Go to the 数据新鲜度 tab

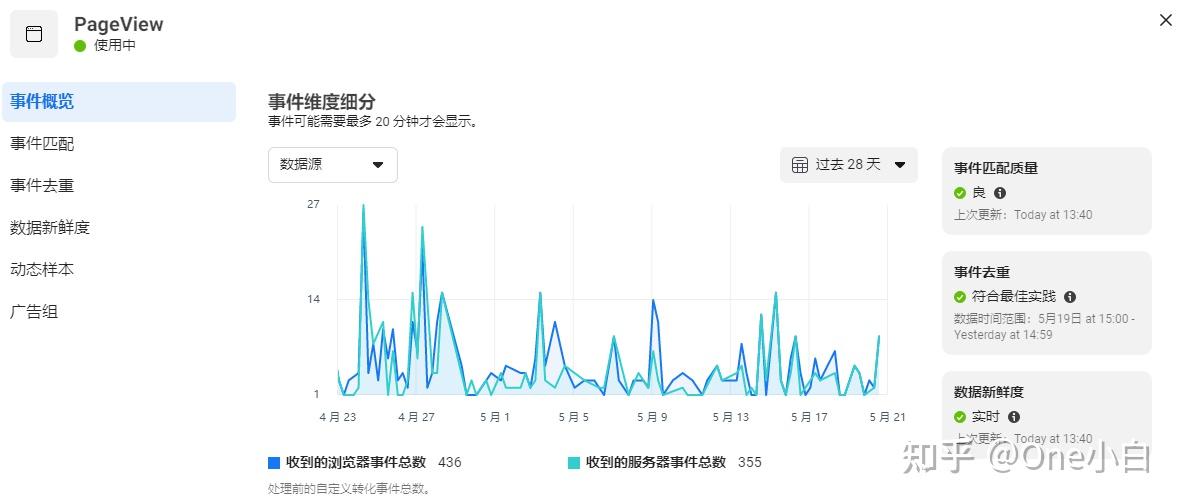click(x=50, y=227)
